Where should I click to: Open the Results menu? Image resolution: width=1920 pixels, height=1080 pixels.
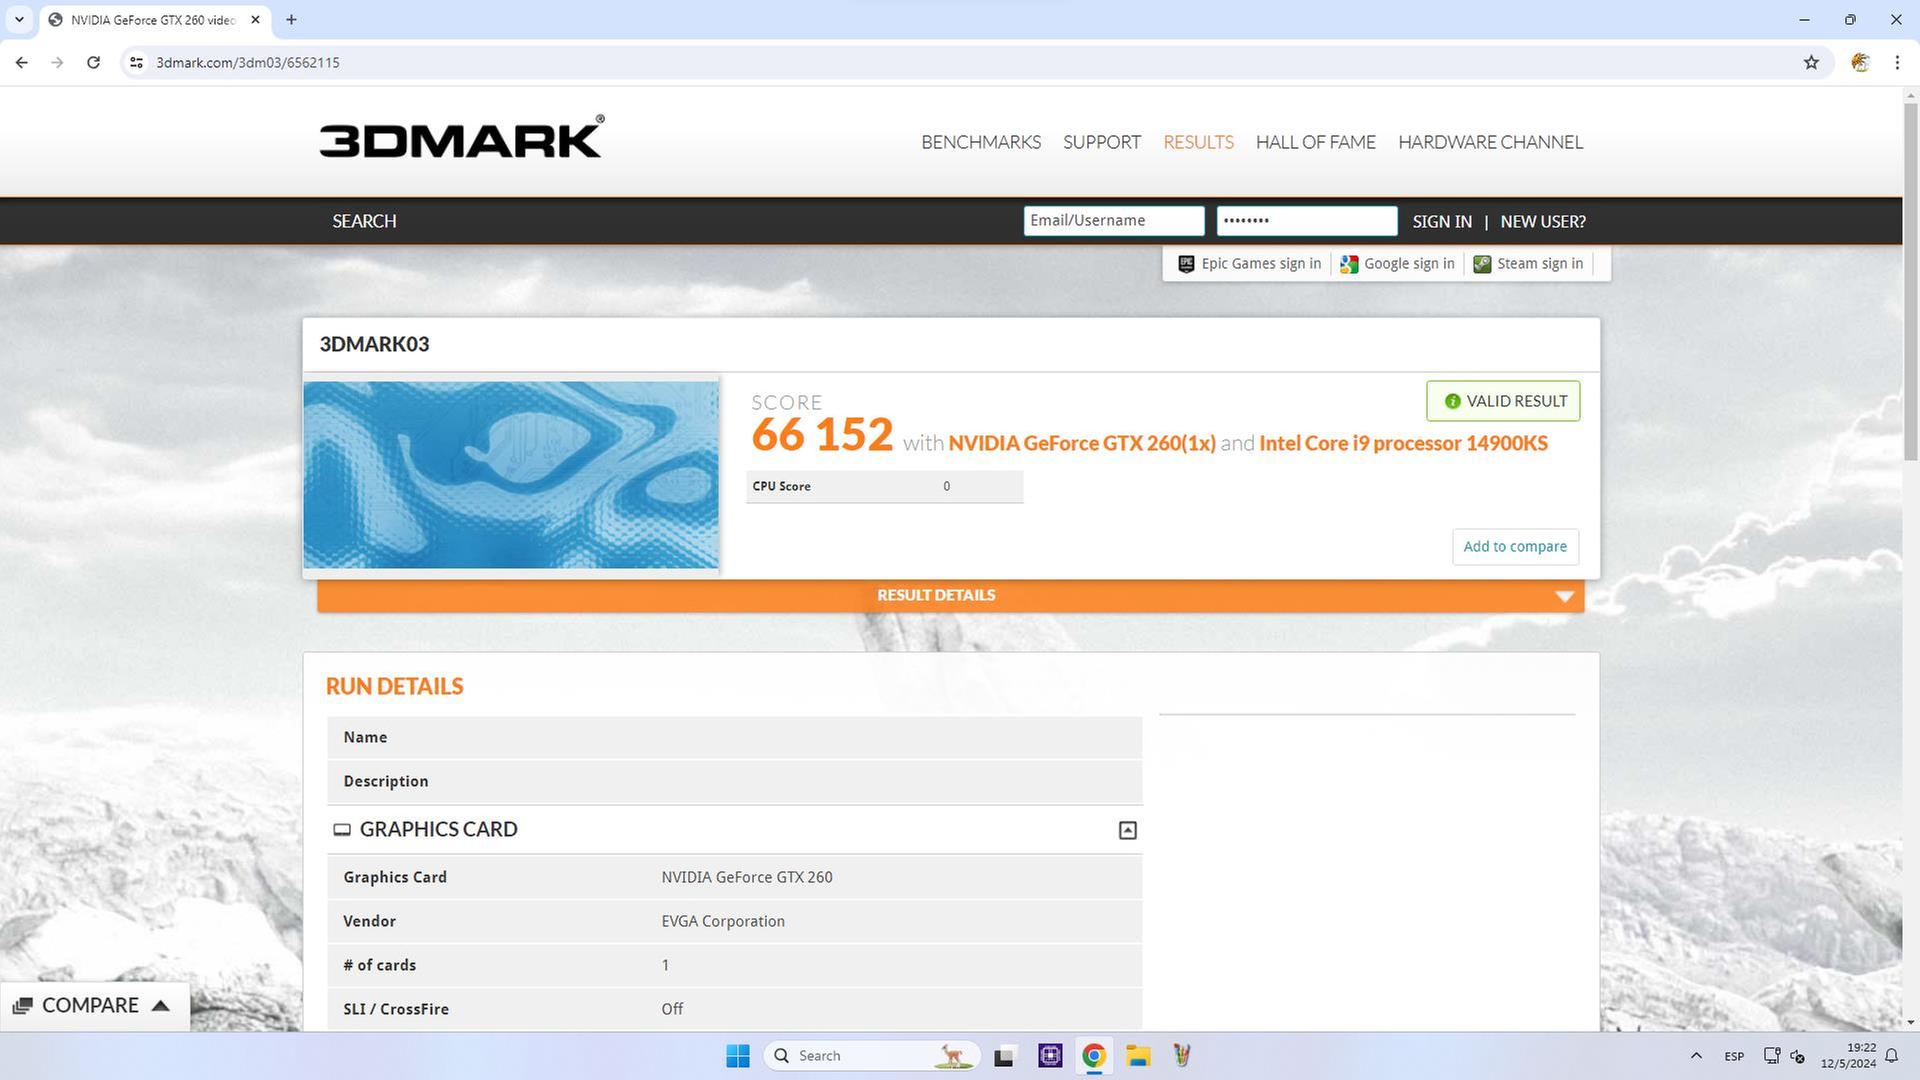(1198, 142)
